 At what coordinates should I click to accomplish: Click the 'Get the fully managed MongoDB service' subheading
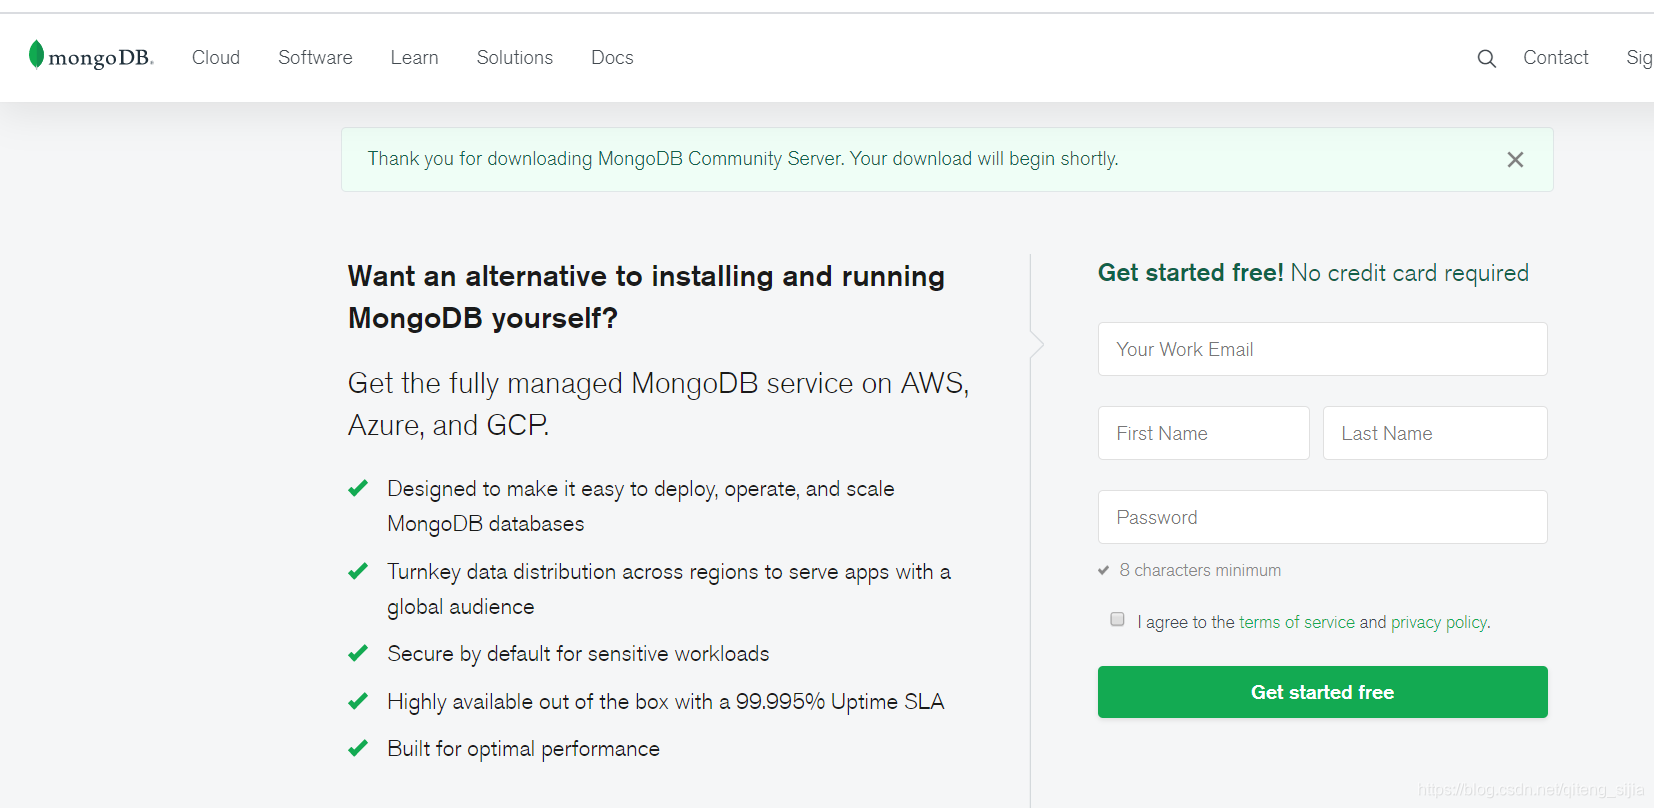pyautogui.click(x=658, y=404)
